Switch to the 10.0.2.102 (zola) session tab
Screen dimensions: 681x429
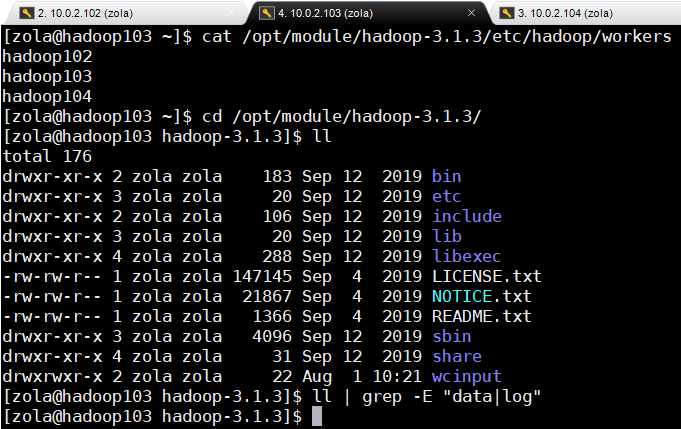click(125, 13)
